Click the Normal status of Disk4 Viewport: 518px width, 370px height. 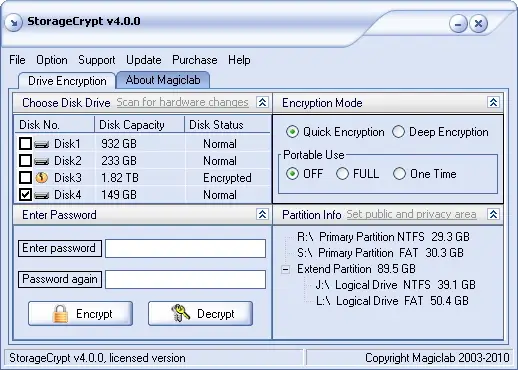(x=220, y=195)
